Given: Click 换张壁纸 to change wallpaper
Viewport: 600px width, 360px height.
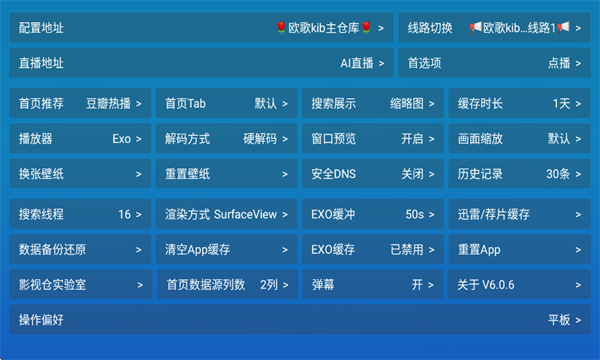Looking at the screenshot, I should tap(80, 174).
